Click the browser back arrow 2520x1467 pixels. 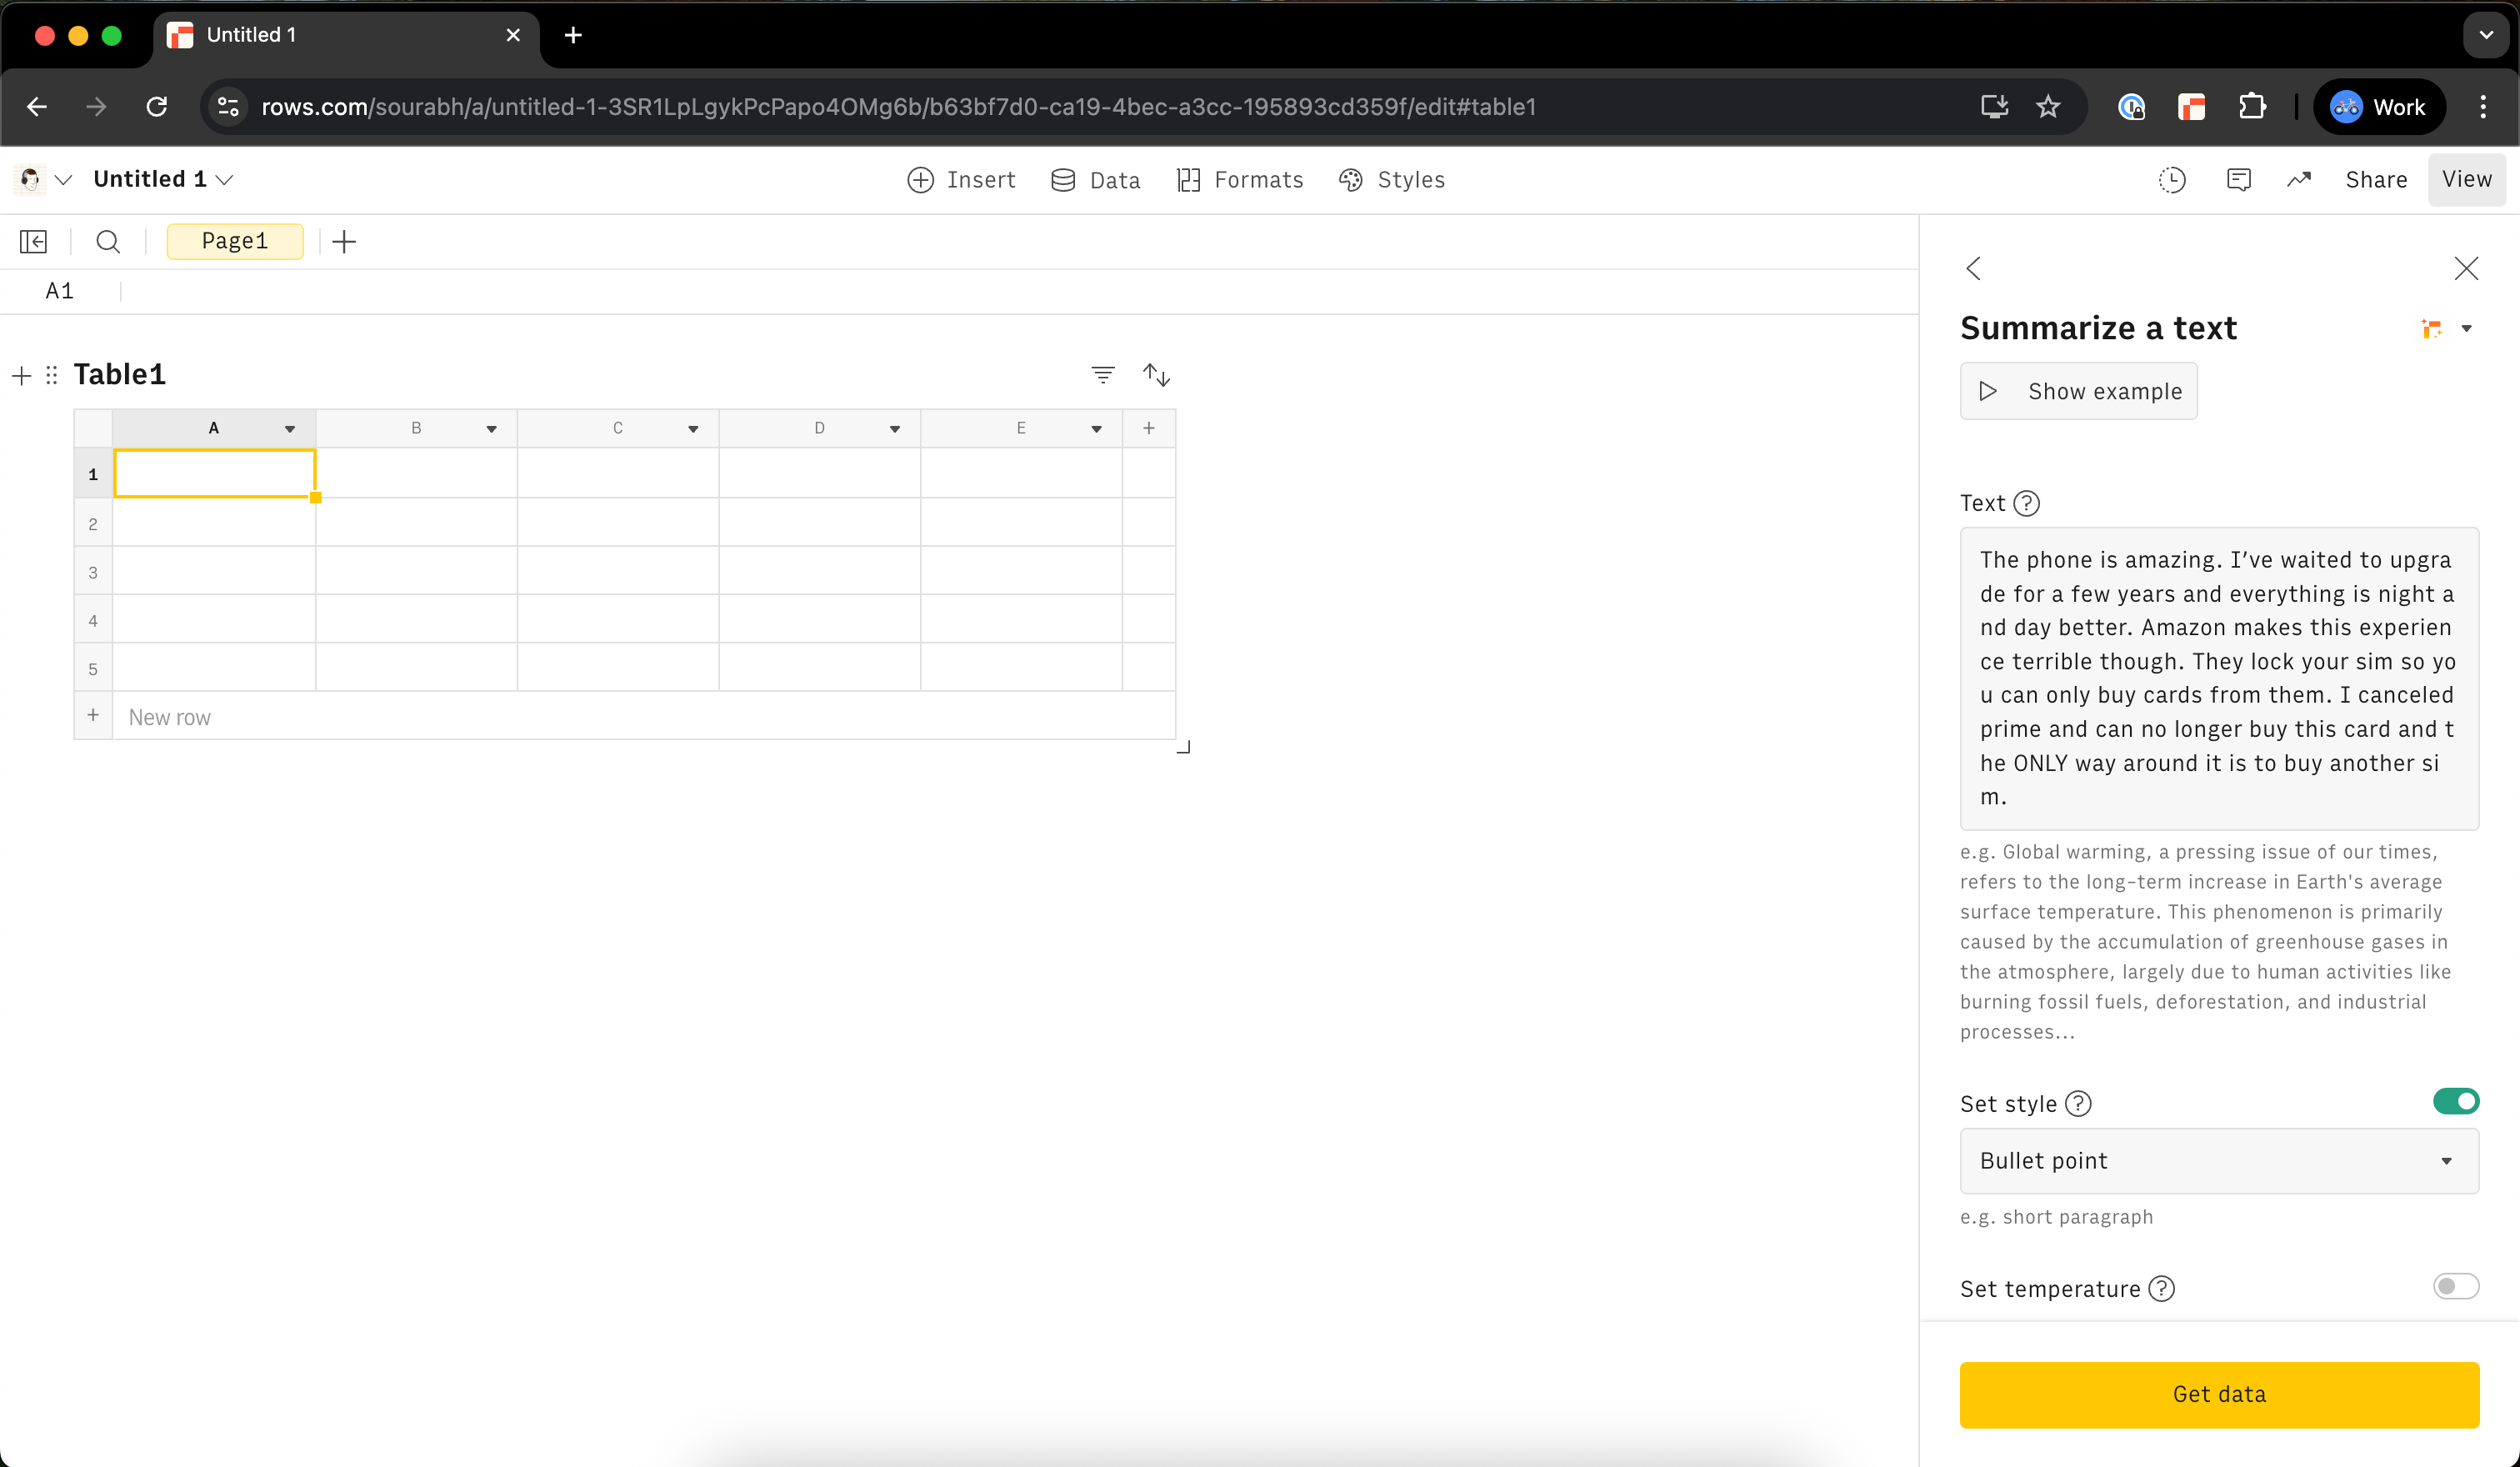pyautogui.click(x=37, y=107)
